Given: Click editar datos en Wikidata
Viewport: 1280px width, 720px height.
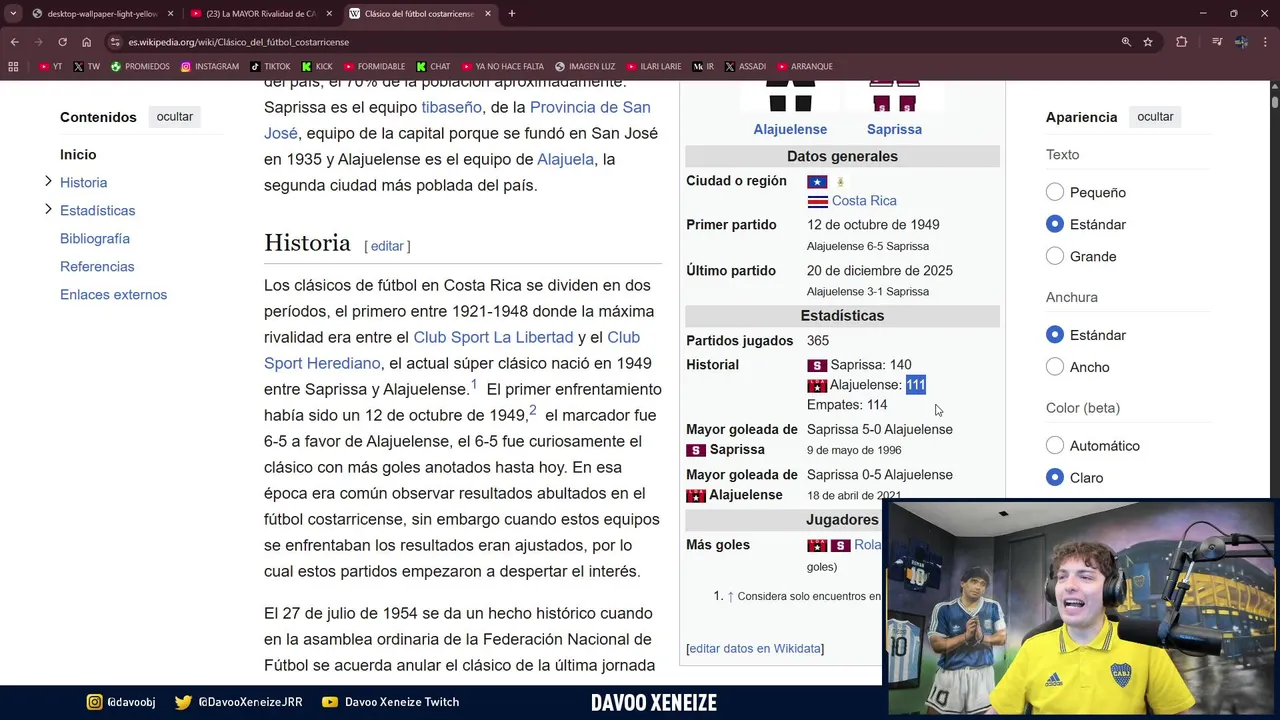Looking at the screenshot, I should (x=755, y=649).
